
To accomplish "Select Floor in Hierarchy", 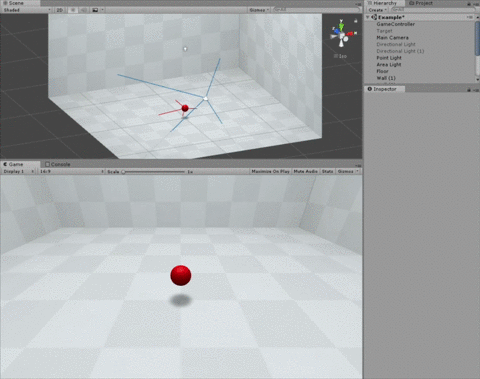I will tap(382, 71).
